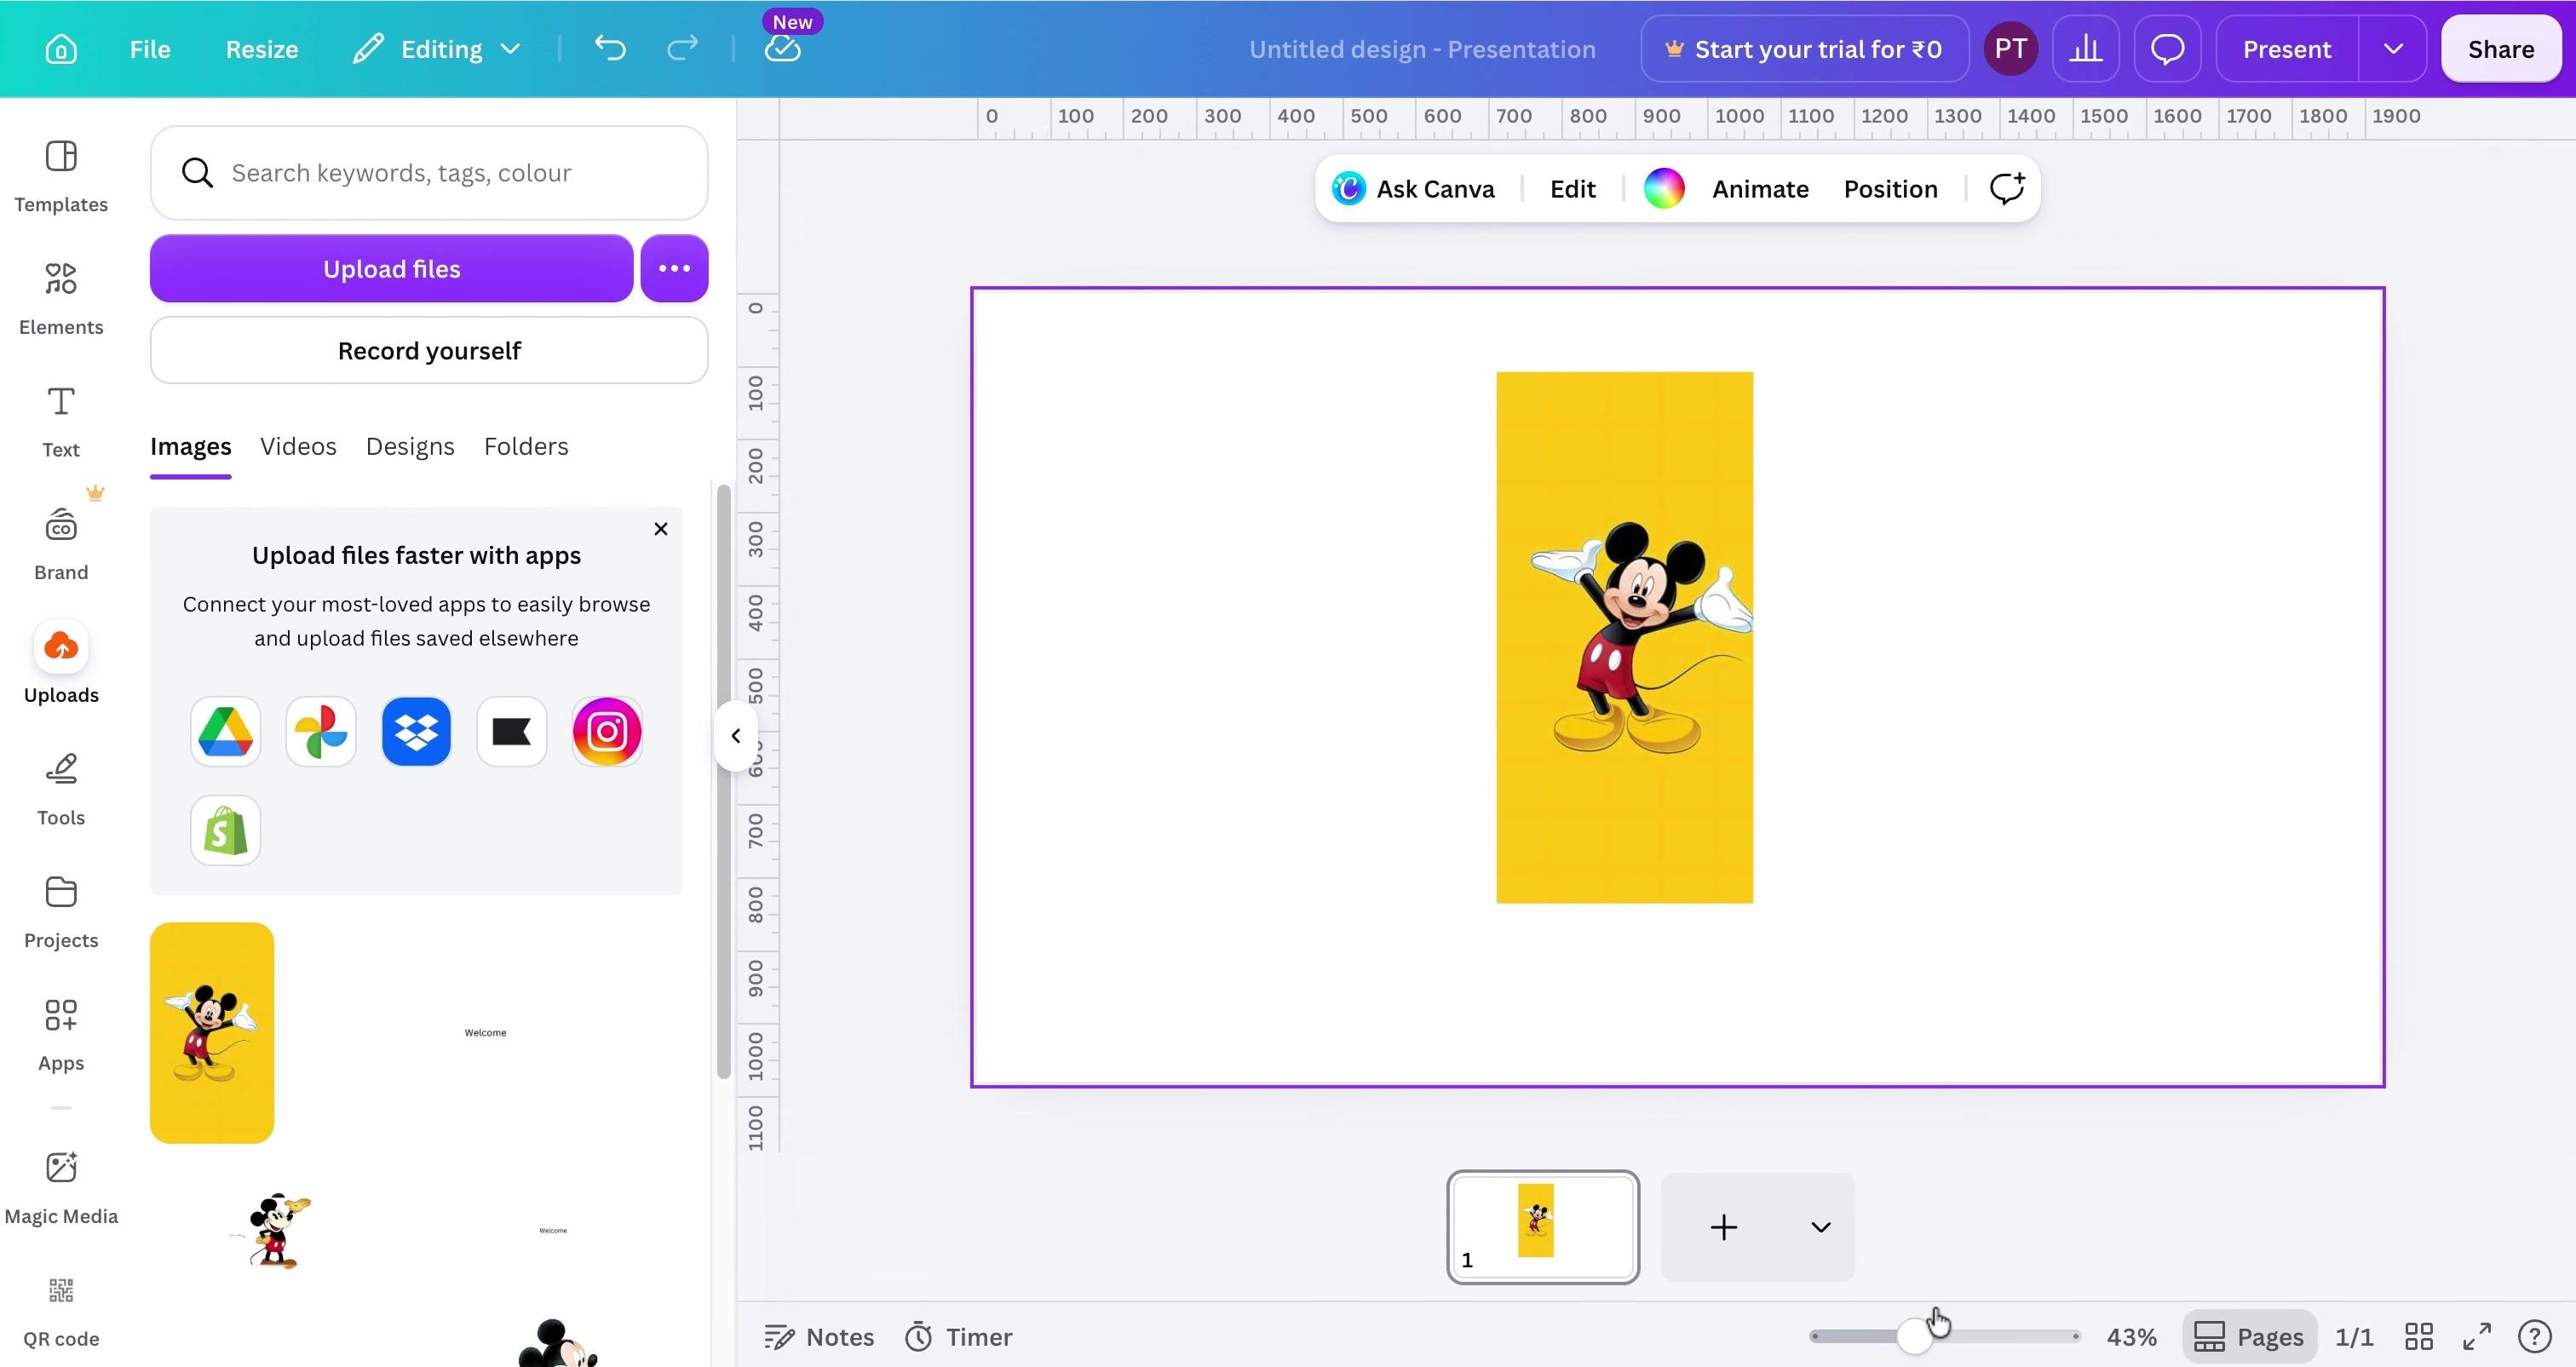Check cloud save status icon

point(782,48)
